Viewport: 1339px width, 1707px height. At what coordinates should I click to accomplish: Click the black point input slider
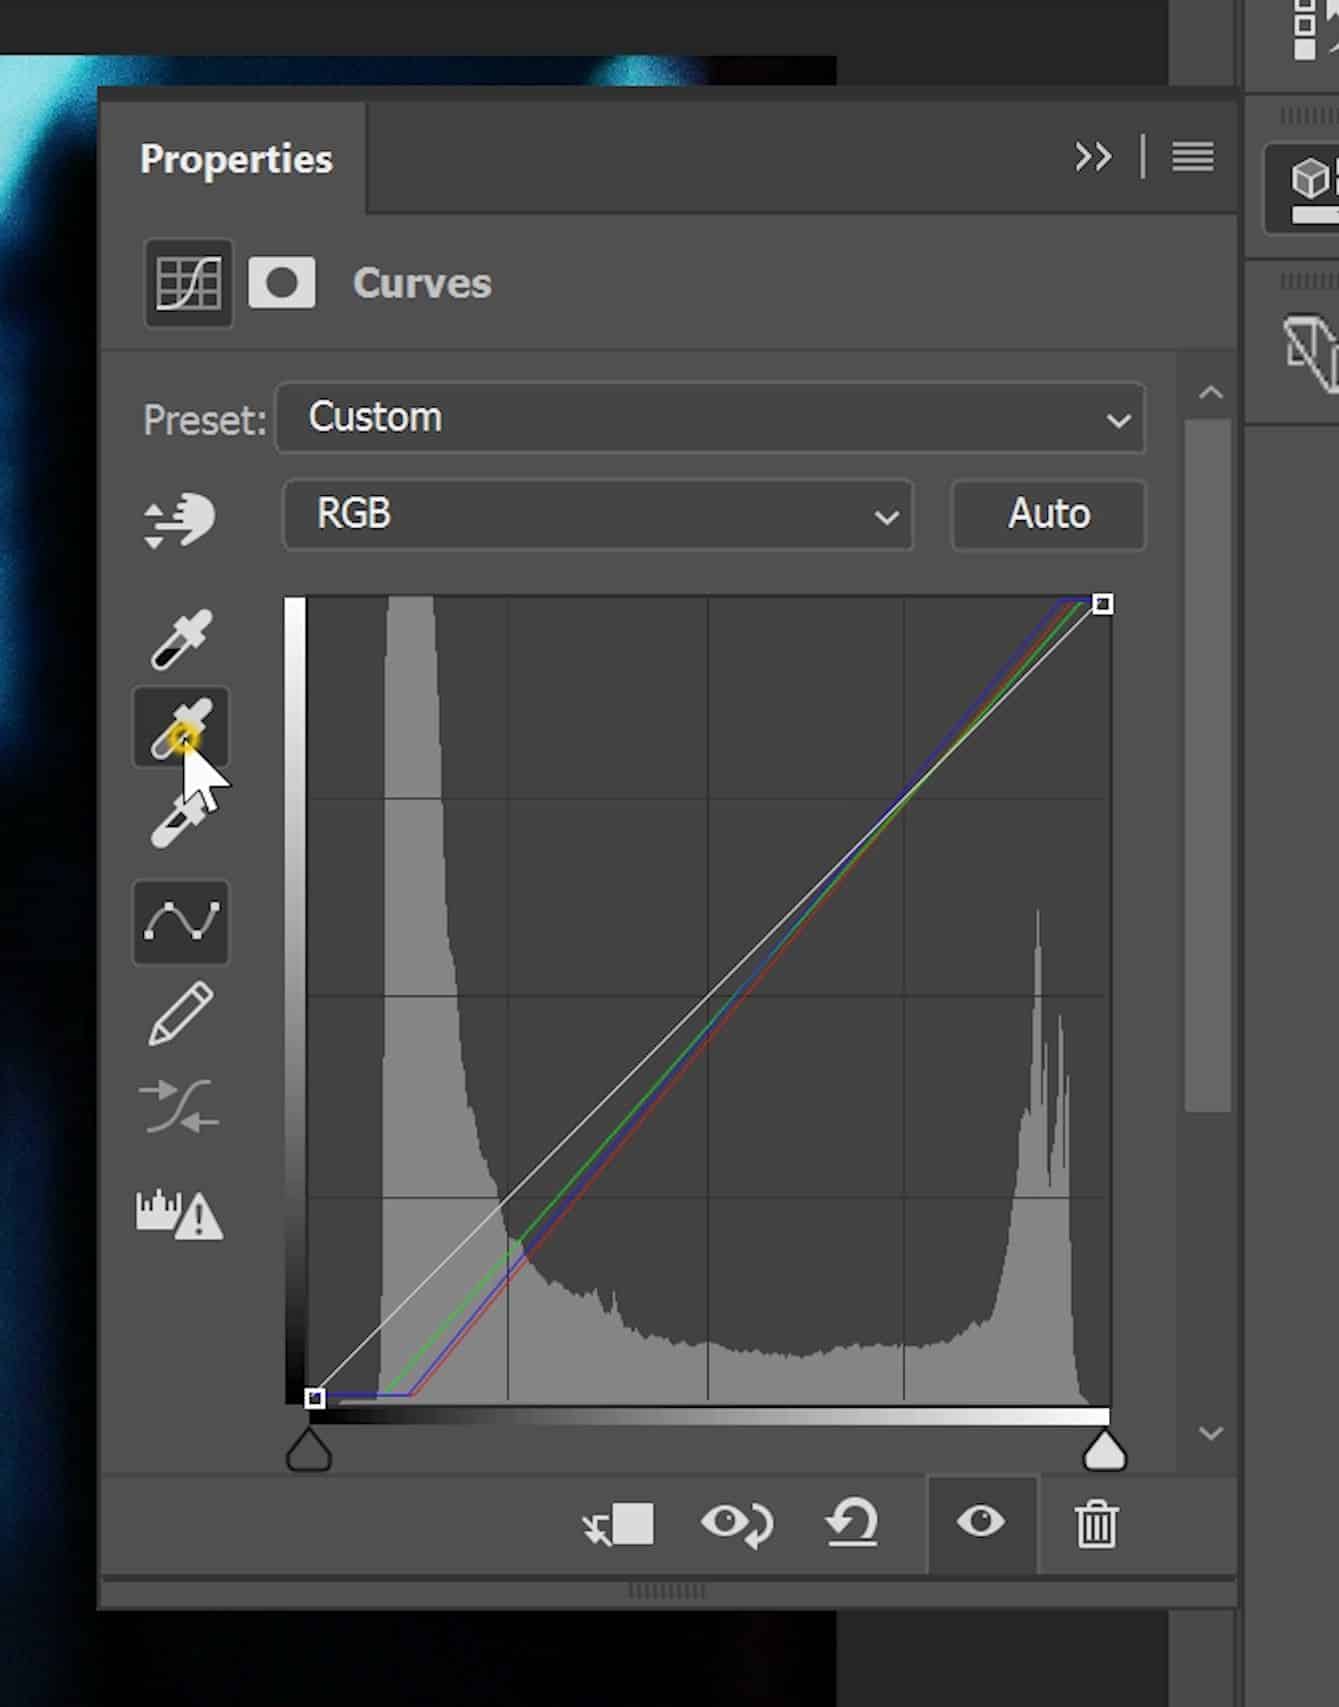click(309, 1450)
